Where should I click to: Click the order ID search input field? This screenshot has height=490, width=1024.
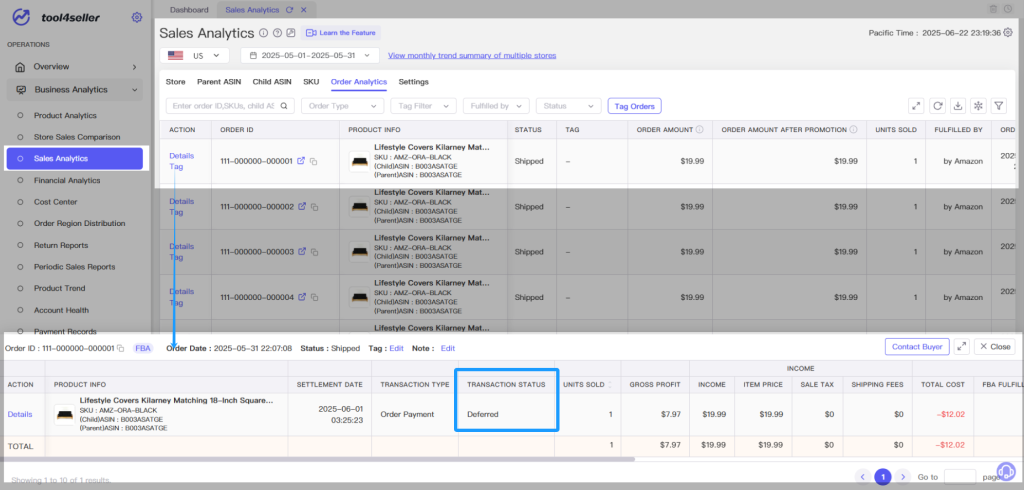tap(230, 106)
